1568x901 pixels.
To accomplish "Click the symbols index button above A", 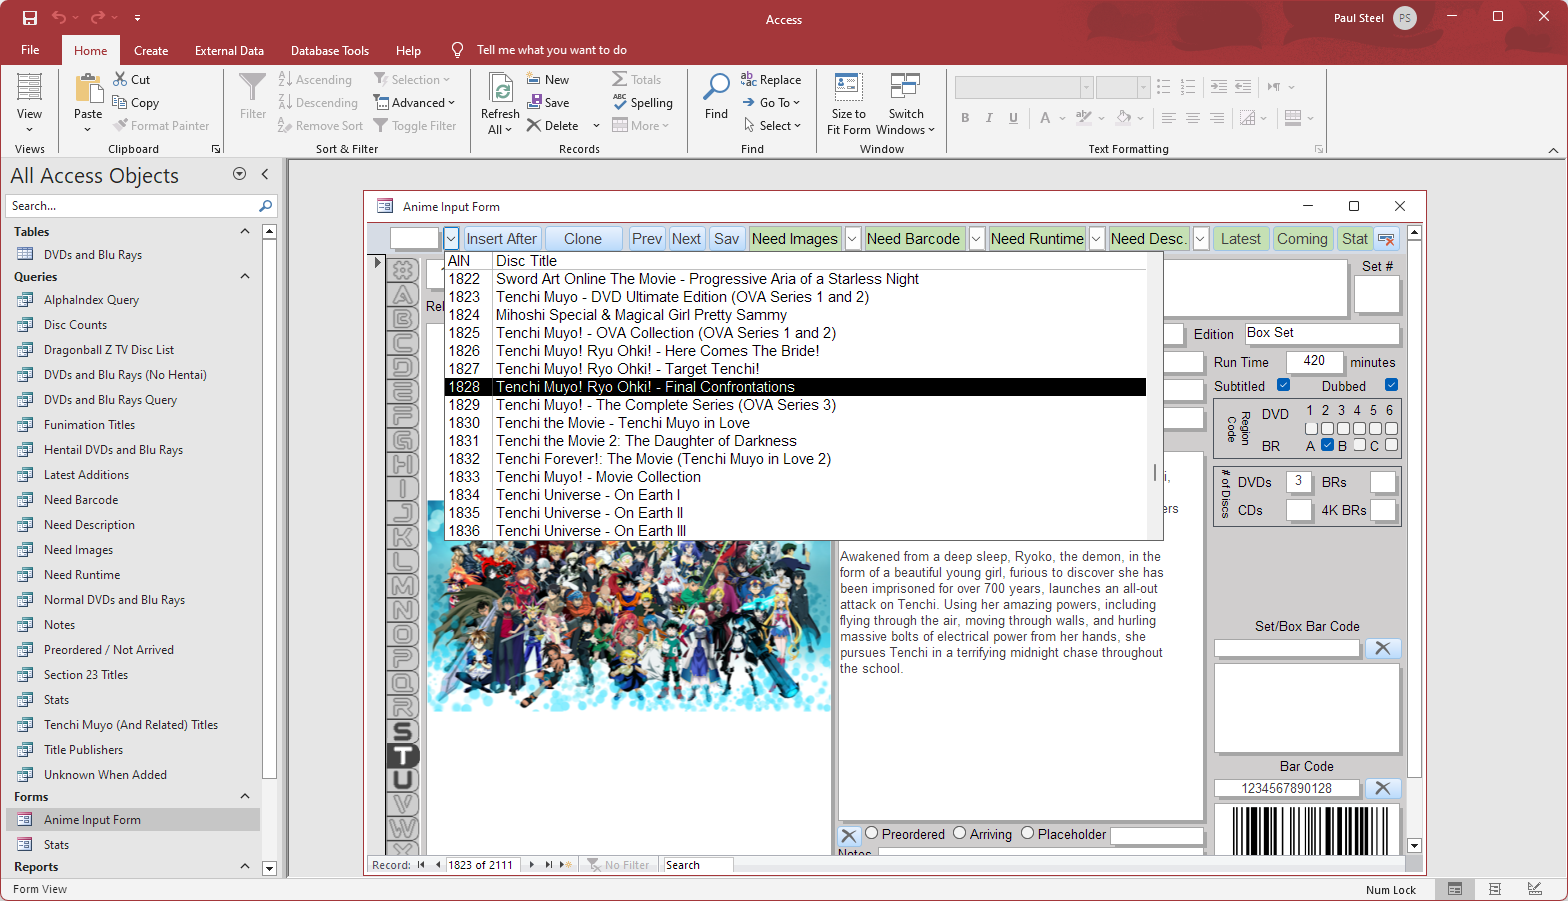I will pos(403,270).
